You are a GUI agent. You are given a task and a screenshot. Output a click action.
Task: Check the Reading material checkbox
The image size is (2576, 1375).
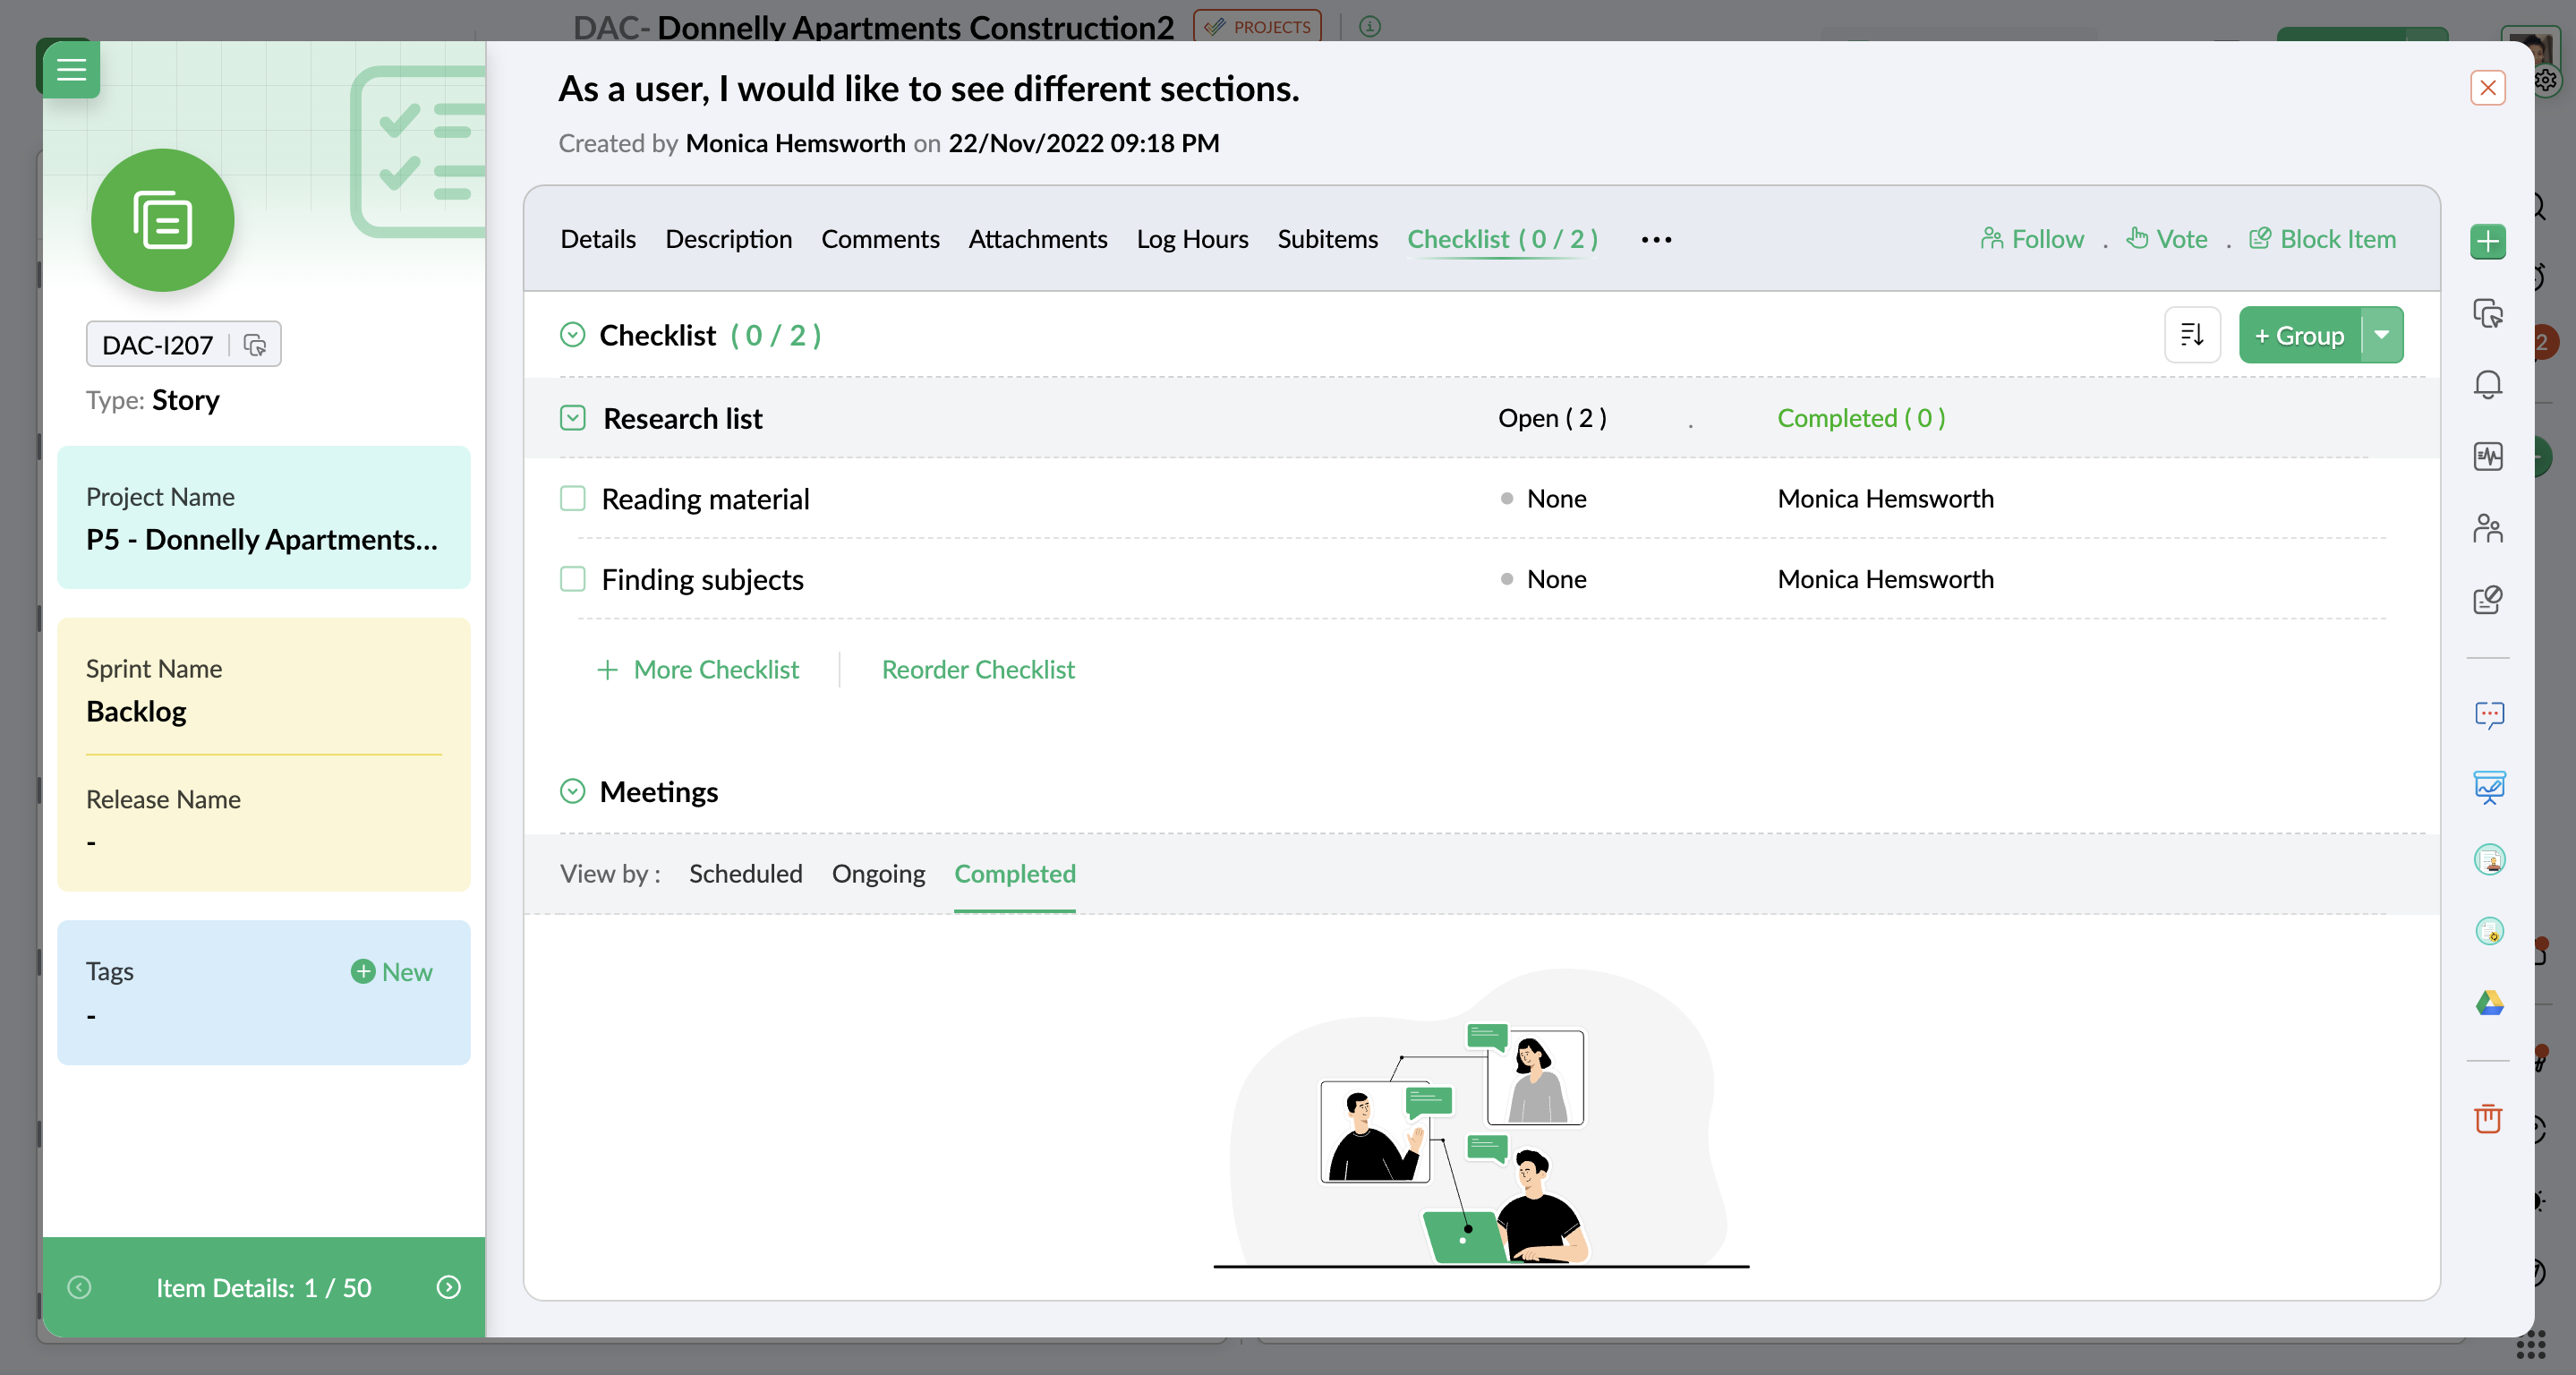[572, 498]
